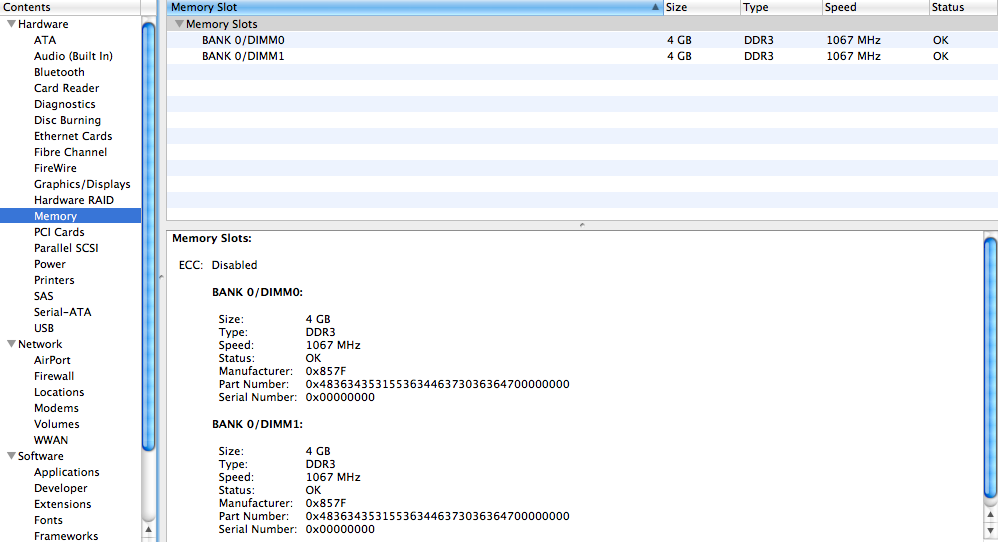Click DIMM0 Part Number value
Image resolution: width=998 pixels, height=542 pixels.
tap(437, 384)
